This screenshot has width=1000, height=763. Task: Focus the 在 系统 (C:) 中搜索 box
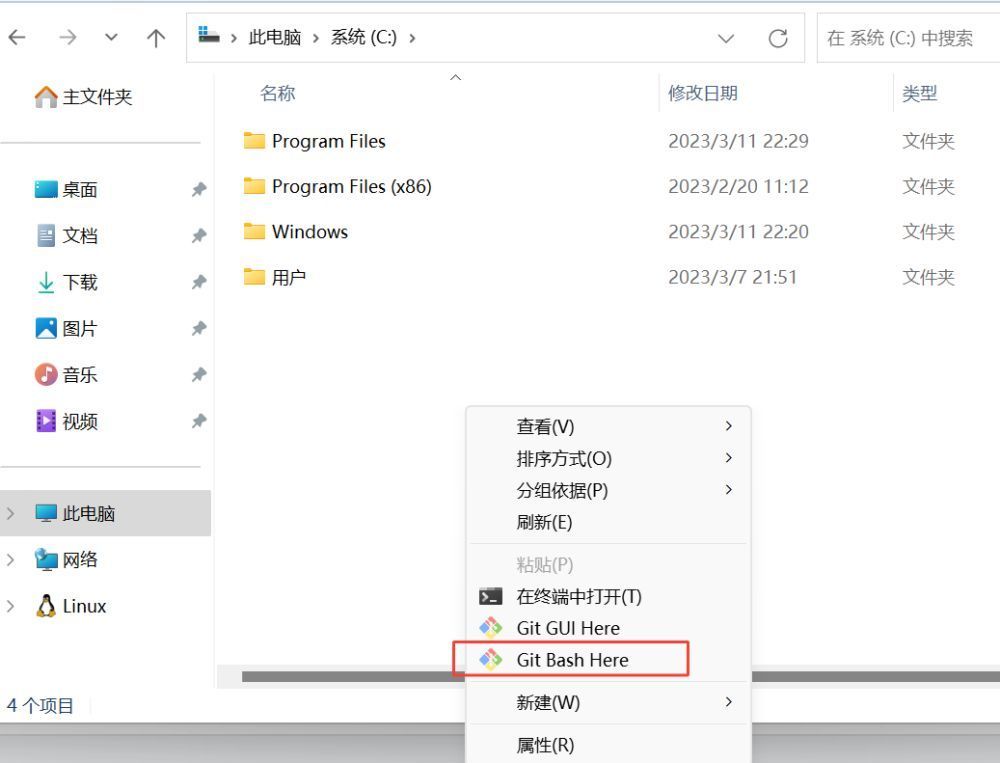[908, 38]
